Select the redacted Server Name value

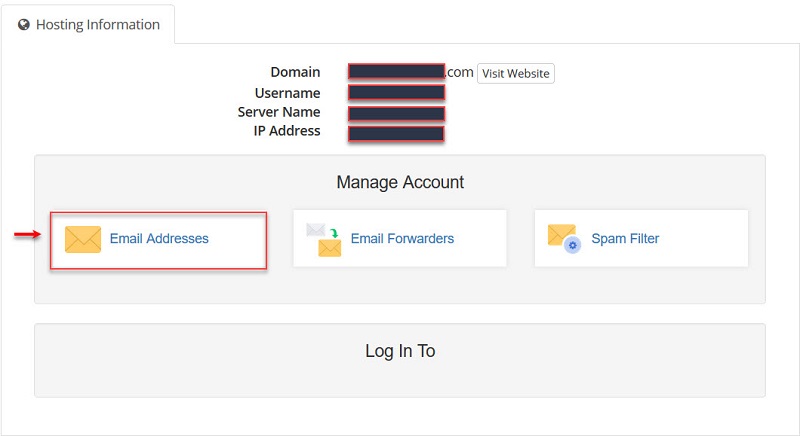coord(396,113)
